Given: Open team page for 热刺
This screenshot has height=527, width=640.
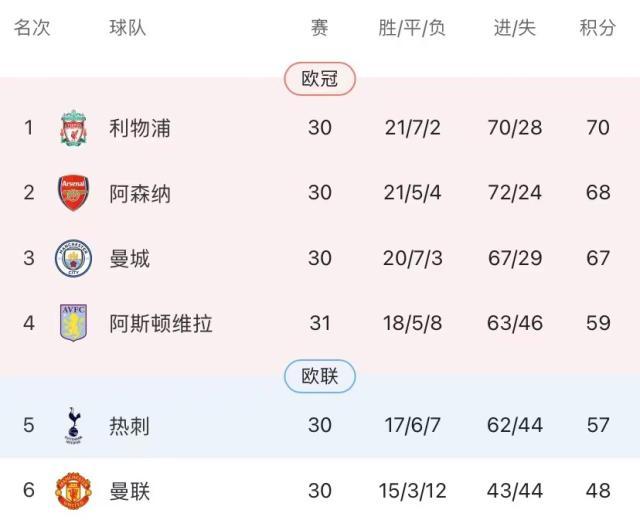Looking at the screenshot, I should coord(130,425).
